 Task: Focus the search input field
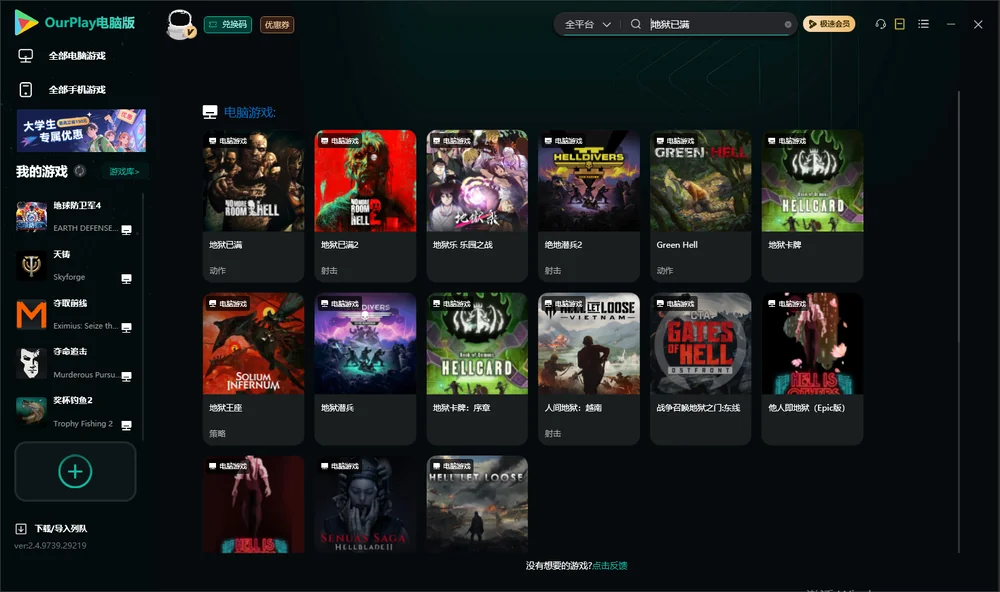(714, 24)
